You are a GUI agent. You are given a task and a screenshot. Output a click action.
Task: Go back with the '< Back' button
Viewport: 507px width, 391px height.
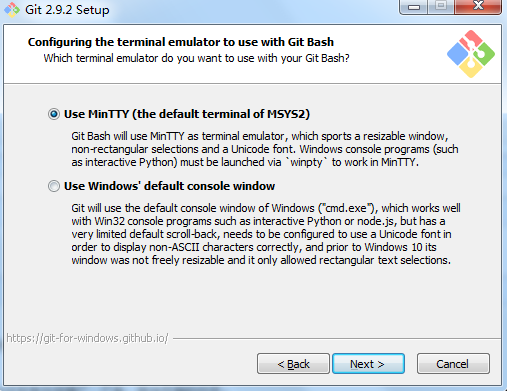pos(293,364)
